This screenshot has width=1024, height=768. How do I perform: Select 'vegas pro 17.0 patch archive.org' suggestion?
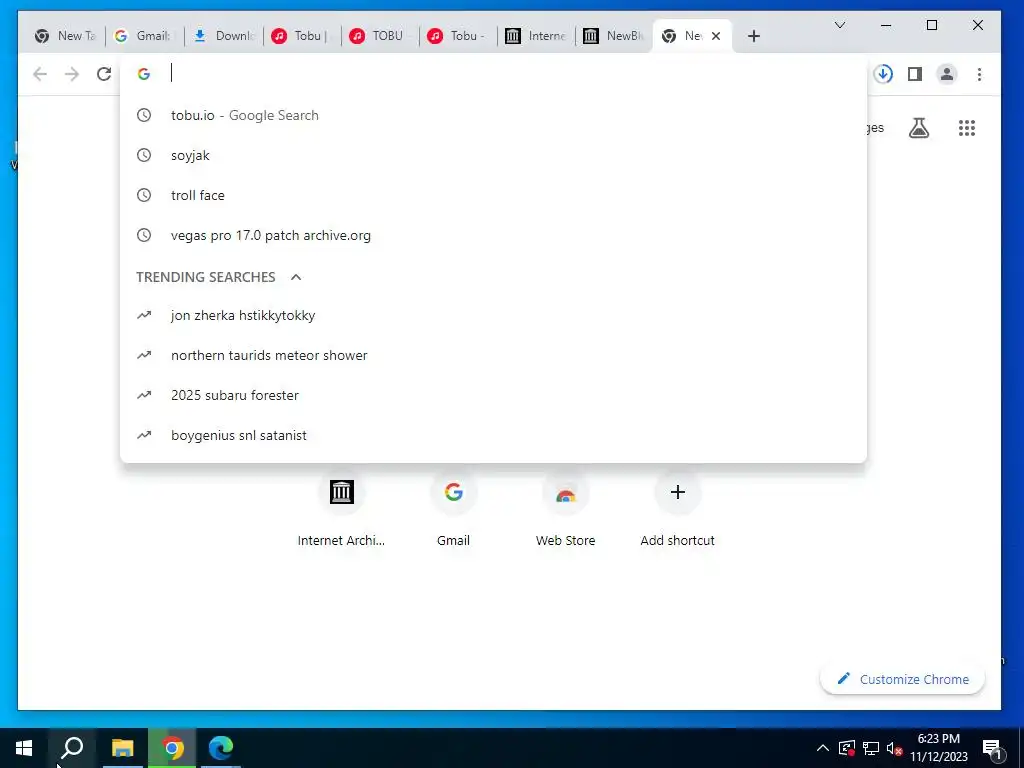coord(493,235)
